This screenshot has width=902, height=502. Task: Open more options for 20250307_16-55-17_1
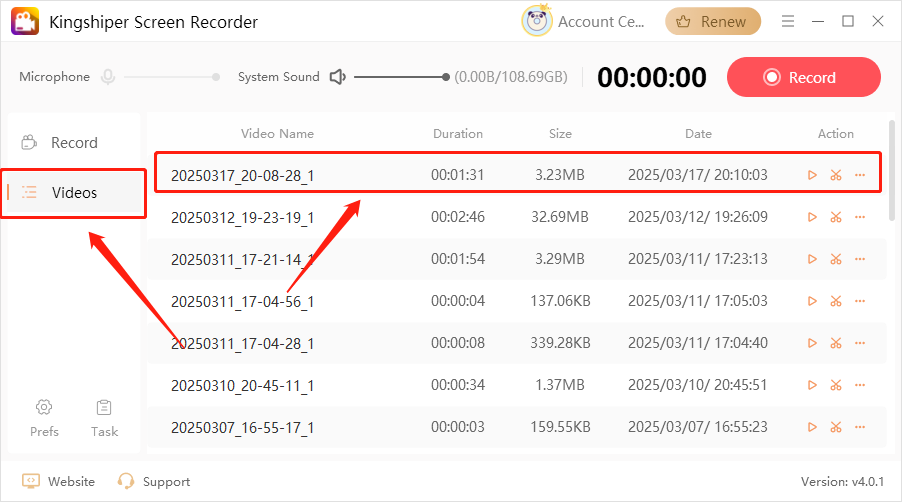[860, 427]
